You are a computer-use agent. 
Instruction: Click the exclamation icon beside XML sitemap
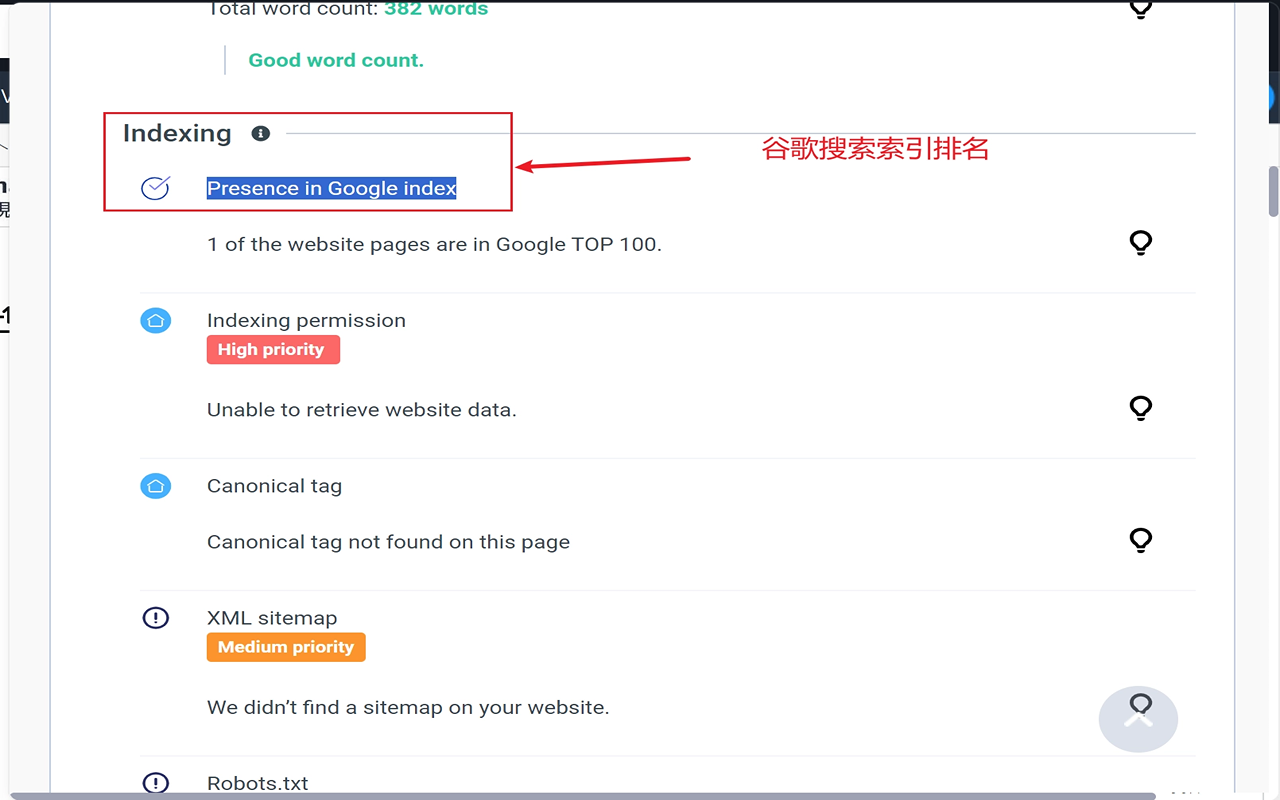pyautogui.click(x=155, y=618)
